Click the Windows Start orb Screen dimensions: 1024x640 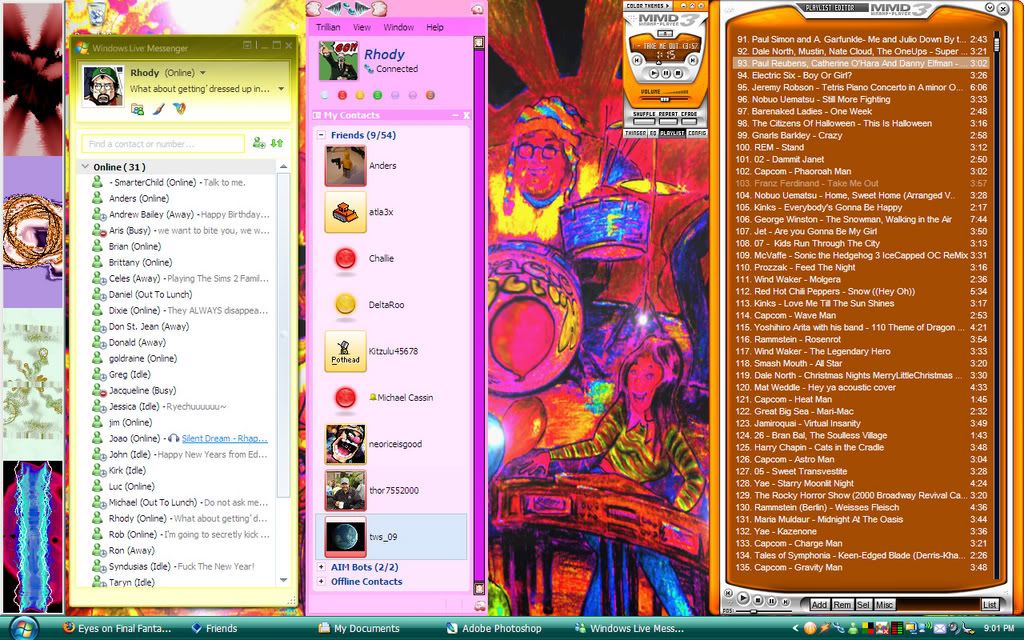click(x=24, y=628)
